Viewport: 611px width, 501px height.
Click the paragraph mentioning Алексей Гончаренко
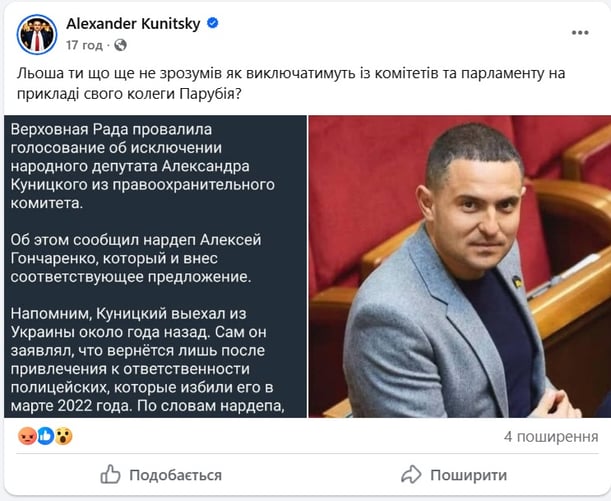(x=136, y=258)
